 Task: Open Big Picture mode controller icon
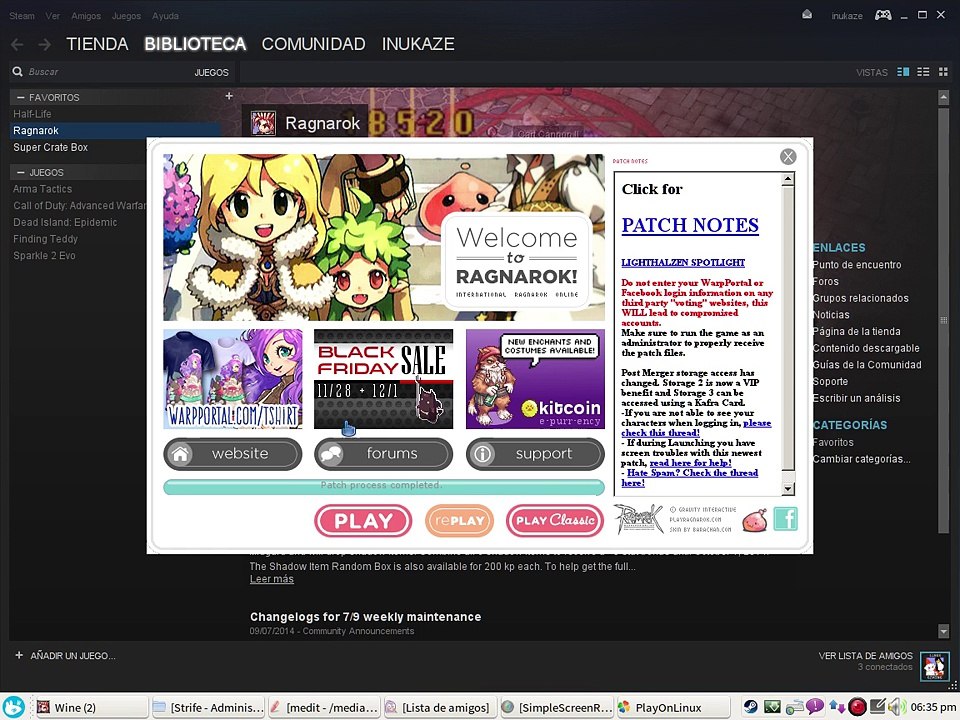pos(883,15)
